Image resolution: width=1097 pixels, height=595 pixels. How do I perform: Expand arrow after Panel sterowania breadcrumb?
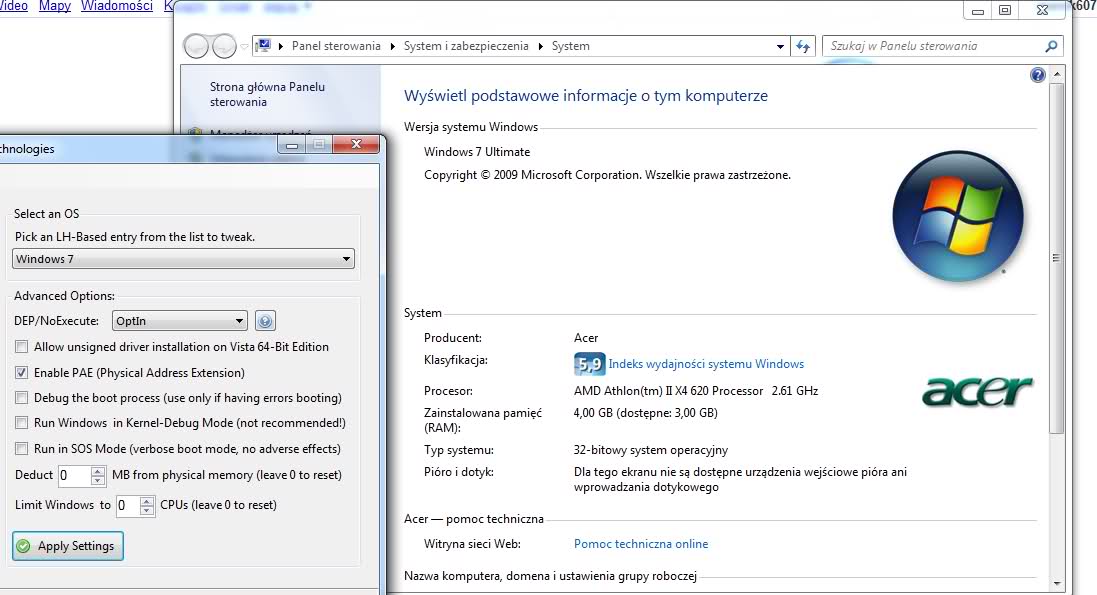[x=392, y=46]
